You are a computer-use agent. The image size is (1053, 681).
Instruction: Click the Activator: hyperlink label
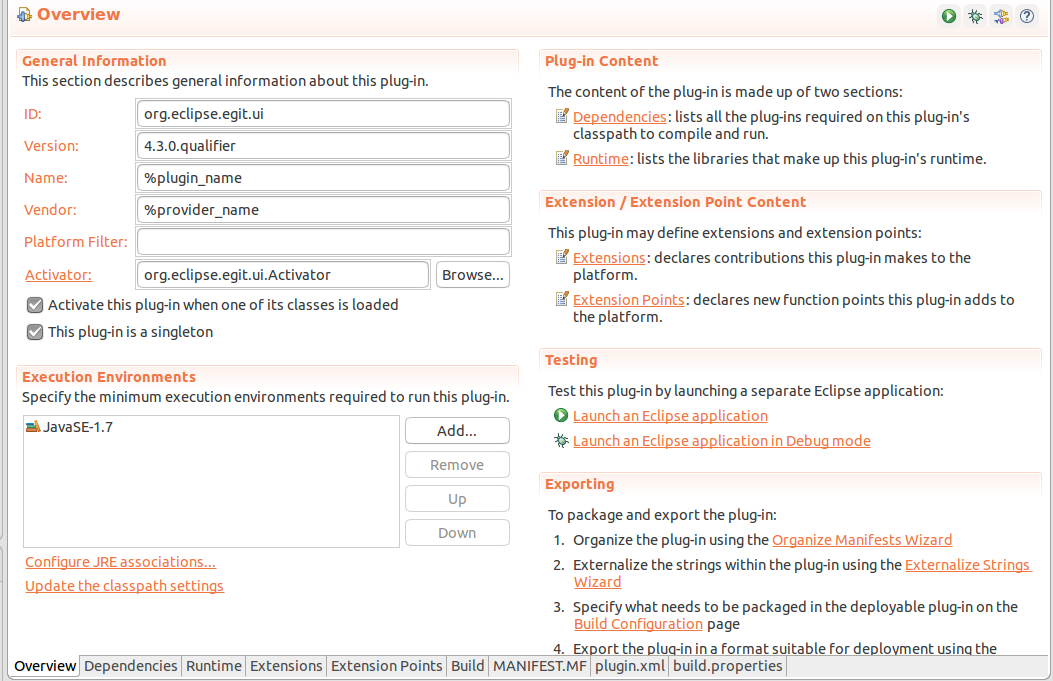pos(58,275)
